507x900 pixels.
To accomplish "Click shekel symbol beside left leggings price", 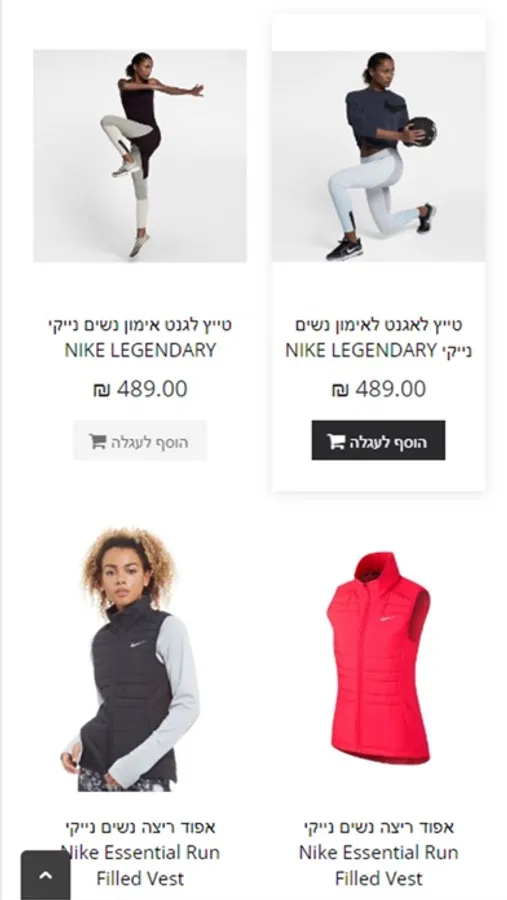I will [x=102, y=390].
